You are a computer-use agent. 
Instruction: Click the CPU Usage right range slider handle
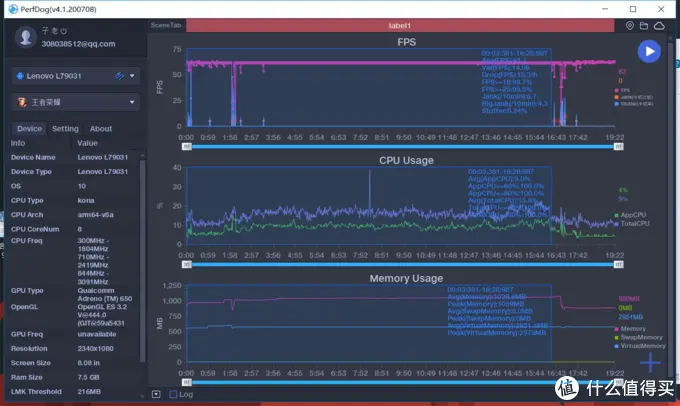(x=619, y=265)
